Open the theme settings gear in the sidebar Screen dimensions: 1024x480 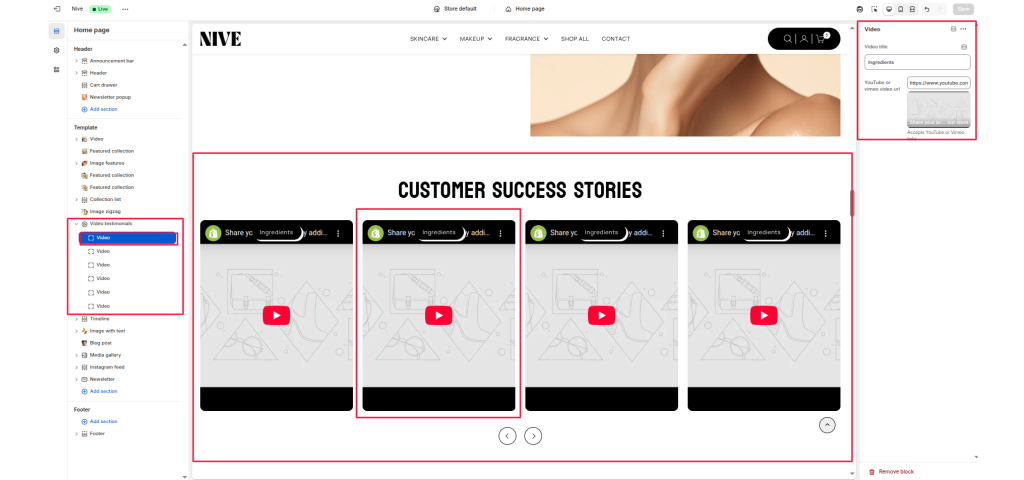57,50
